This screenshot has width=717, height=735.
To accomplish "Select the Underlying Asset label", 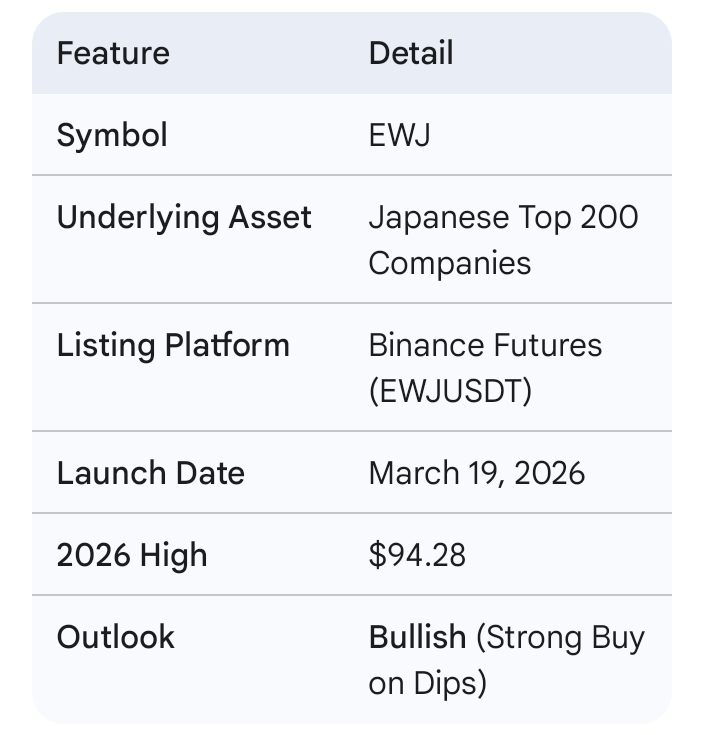I will click(184, 217).
